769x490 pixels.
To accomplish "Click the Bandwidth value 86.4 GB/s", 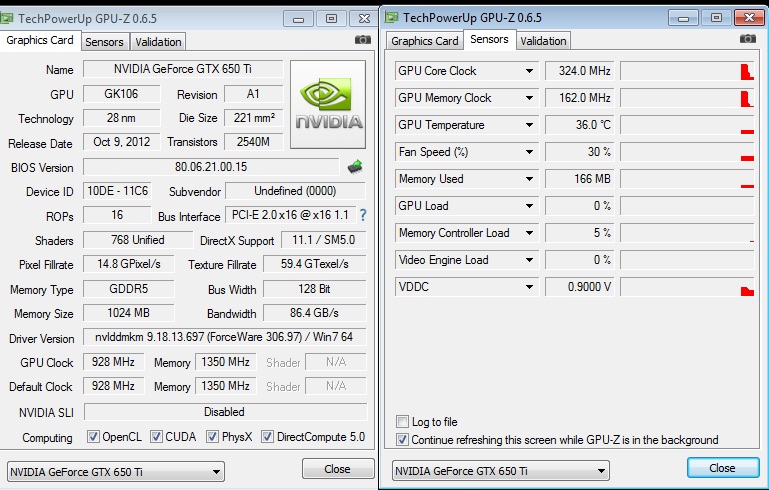I will (314, 313).
